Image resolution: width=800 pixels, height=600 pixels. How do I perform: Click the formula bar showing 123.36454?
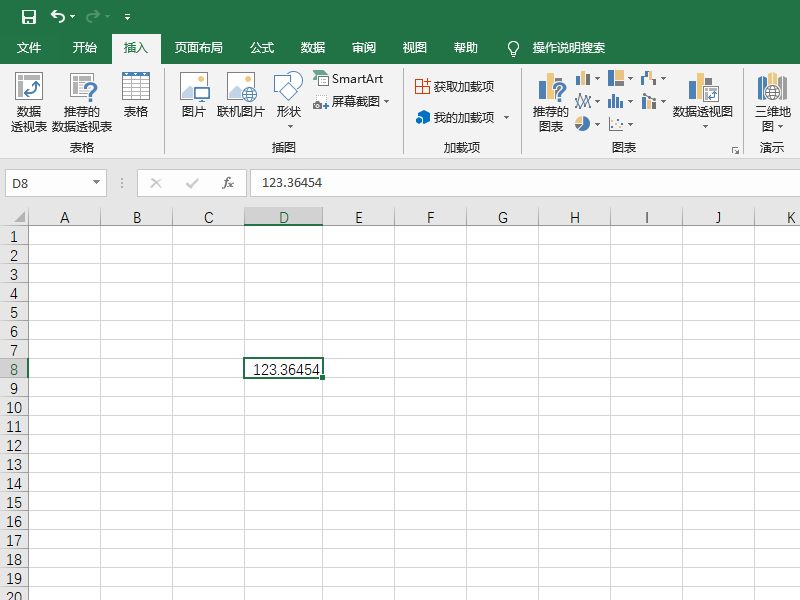[x=525, y=183]
